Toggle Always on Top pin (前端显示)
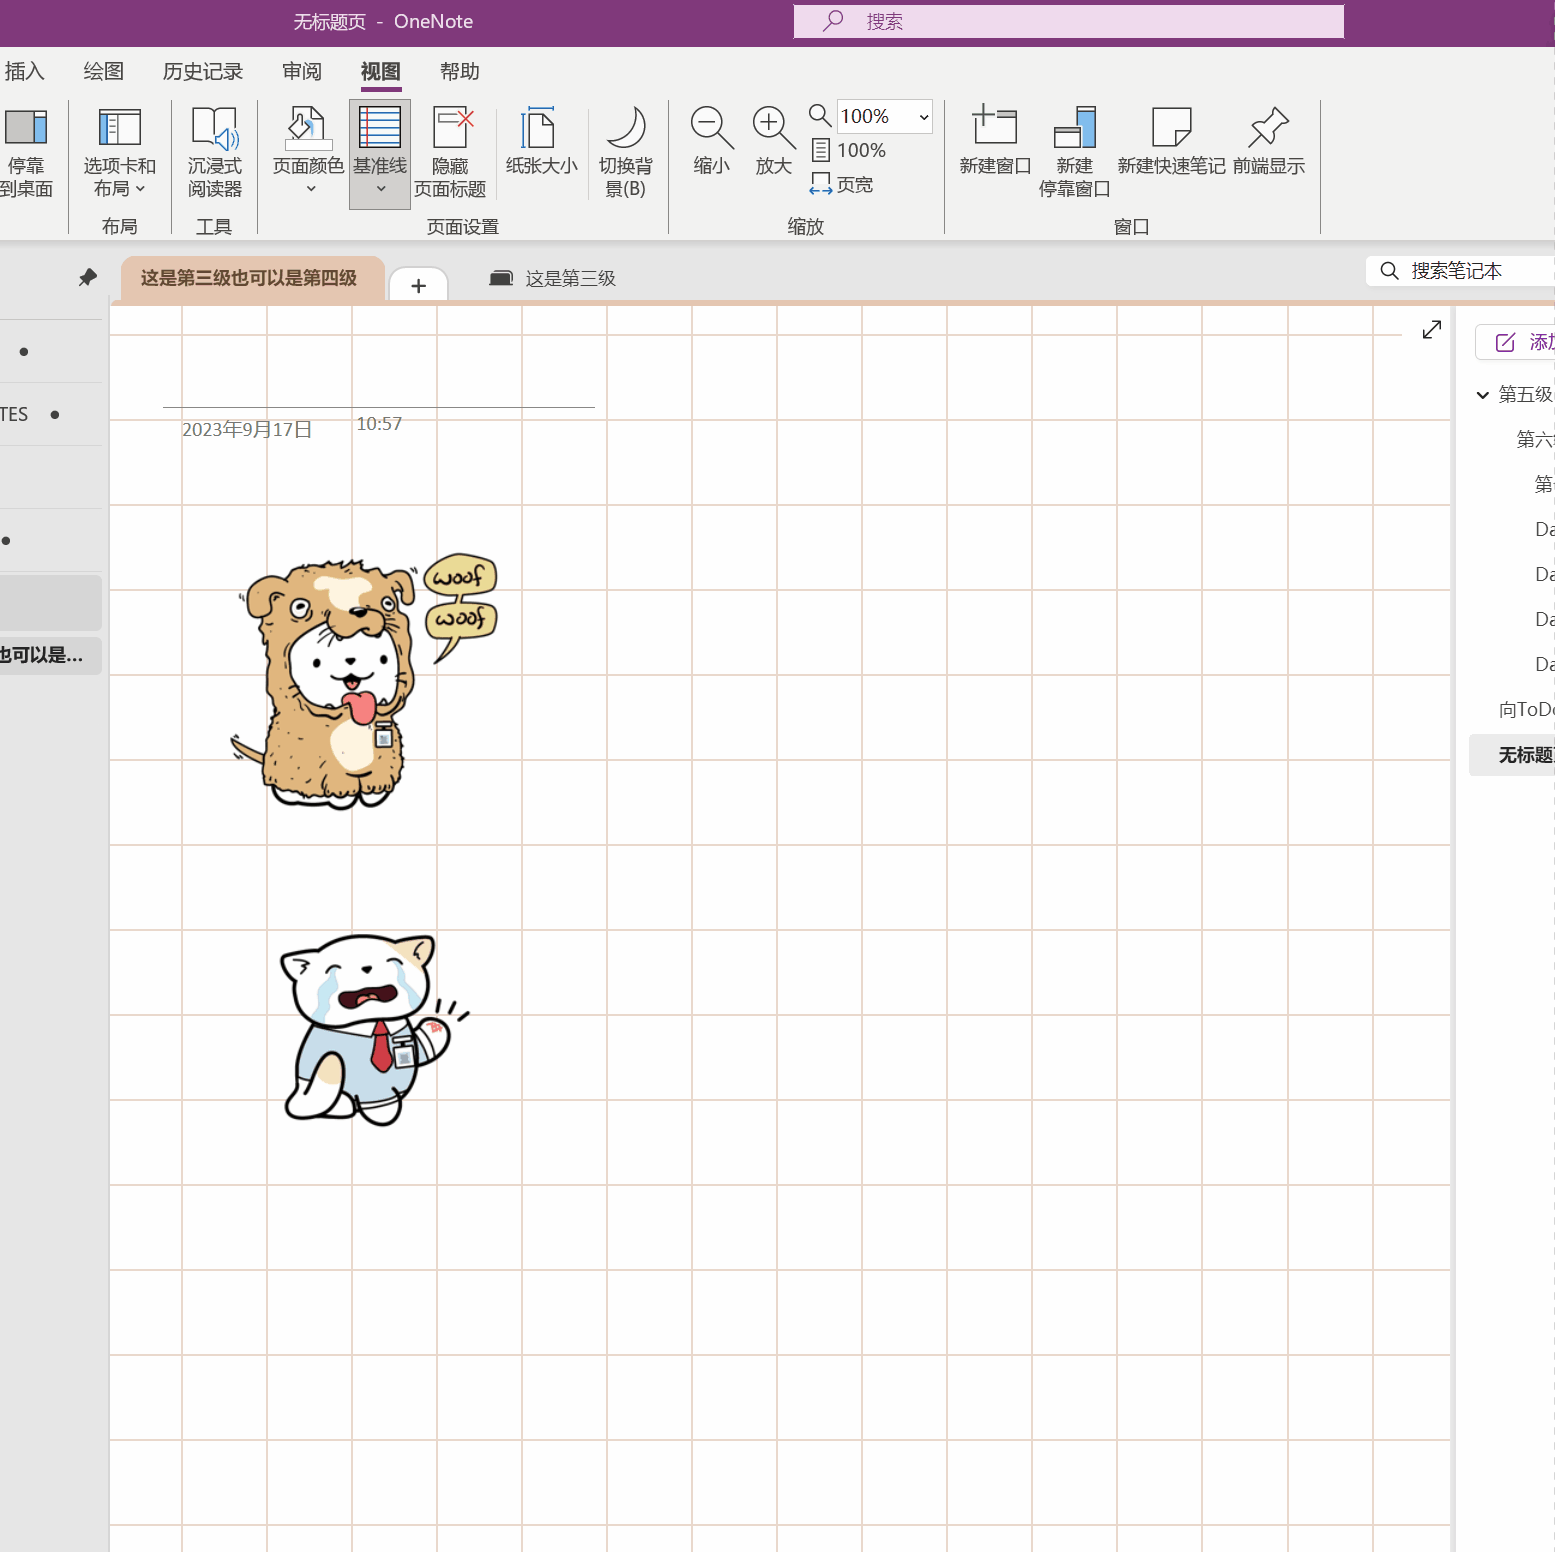The width and height of the screenshot is (1555, 1552). coord(1268,142)
